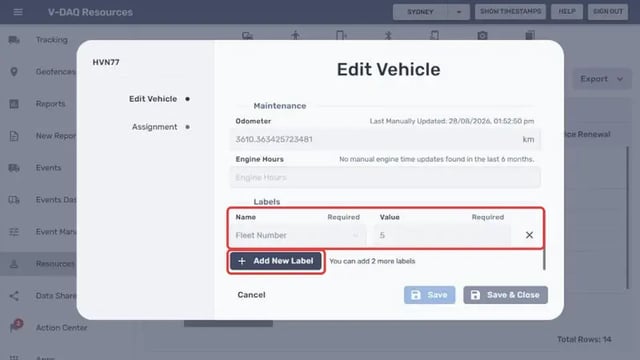The image size is (640, 360).
Task: Click Cancel in Edit Vehicle dialog
Action: (x=251, y=295)
